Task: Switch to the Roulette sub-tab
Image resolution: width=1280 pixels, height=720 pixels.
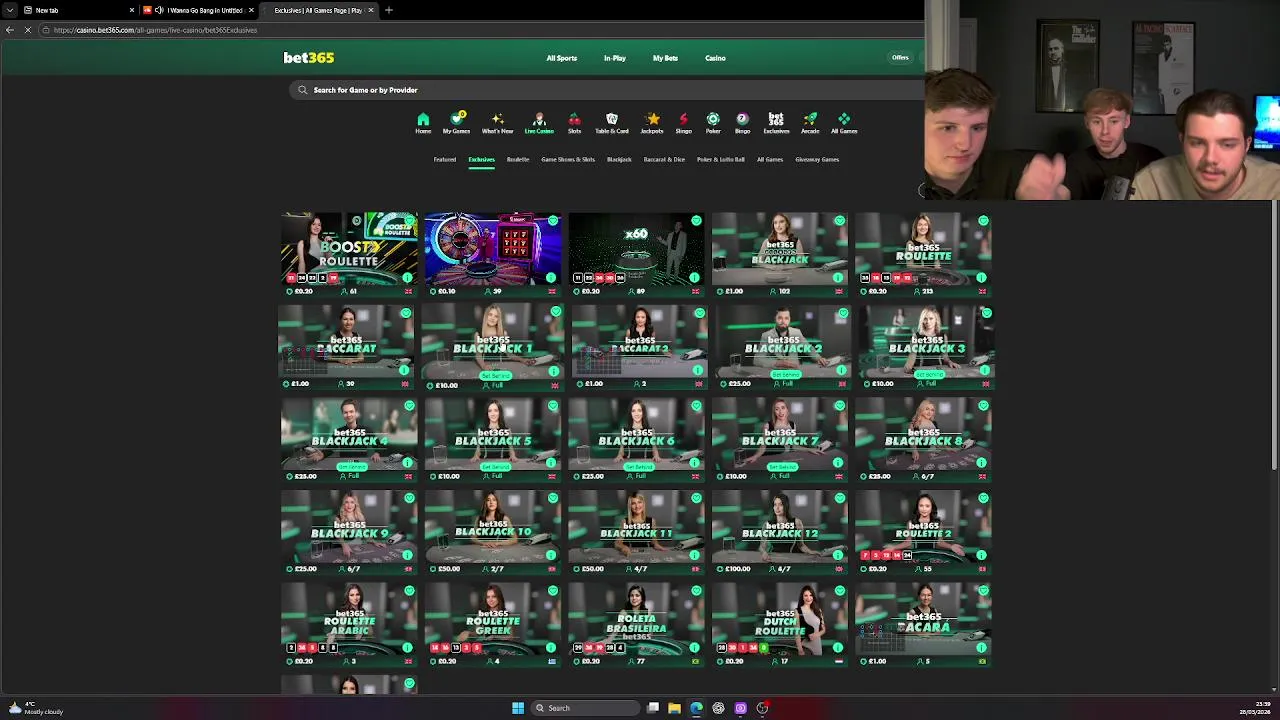Action: [x=517, y=160]
